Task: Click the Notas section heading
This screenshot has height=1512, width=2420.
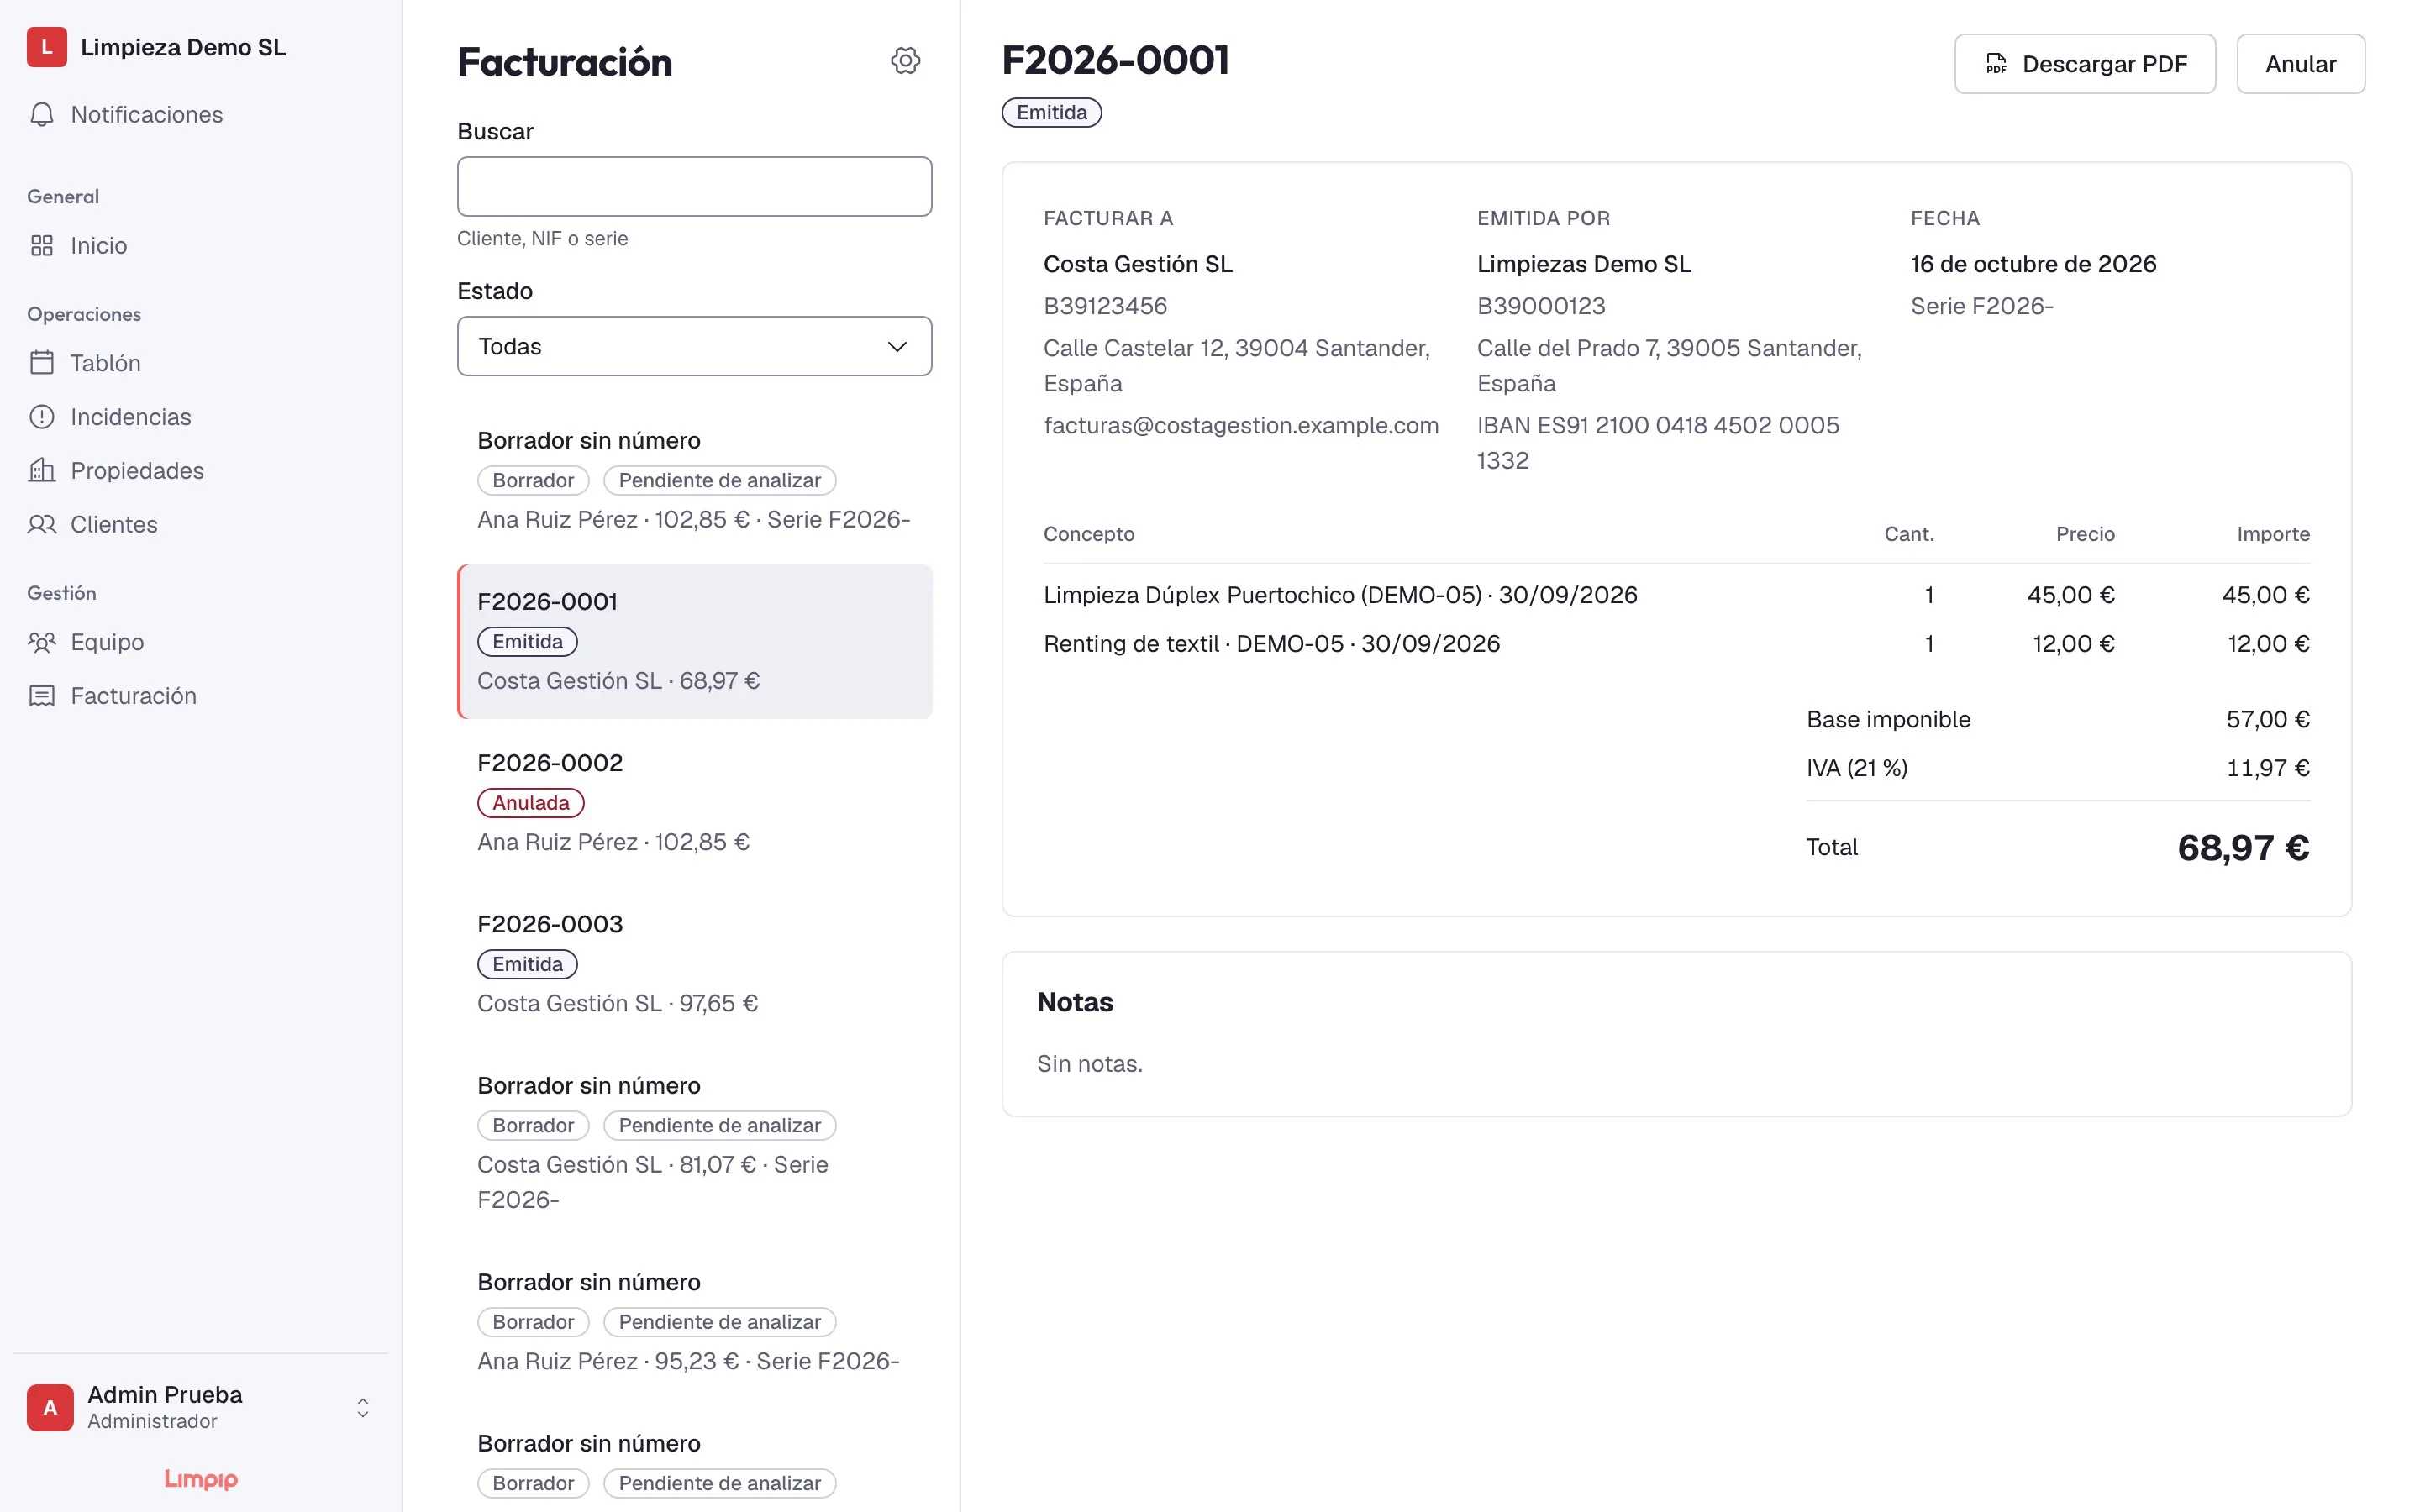Action: coord(1075,1002)
